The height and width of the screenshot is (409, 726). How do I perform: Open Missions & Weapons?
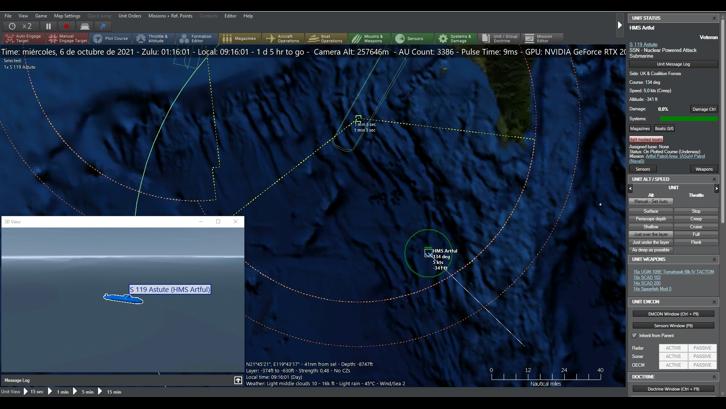coord(369,38)
